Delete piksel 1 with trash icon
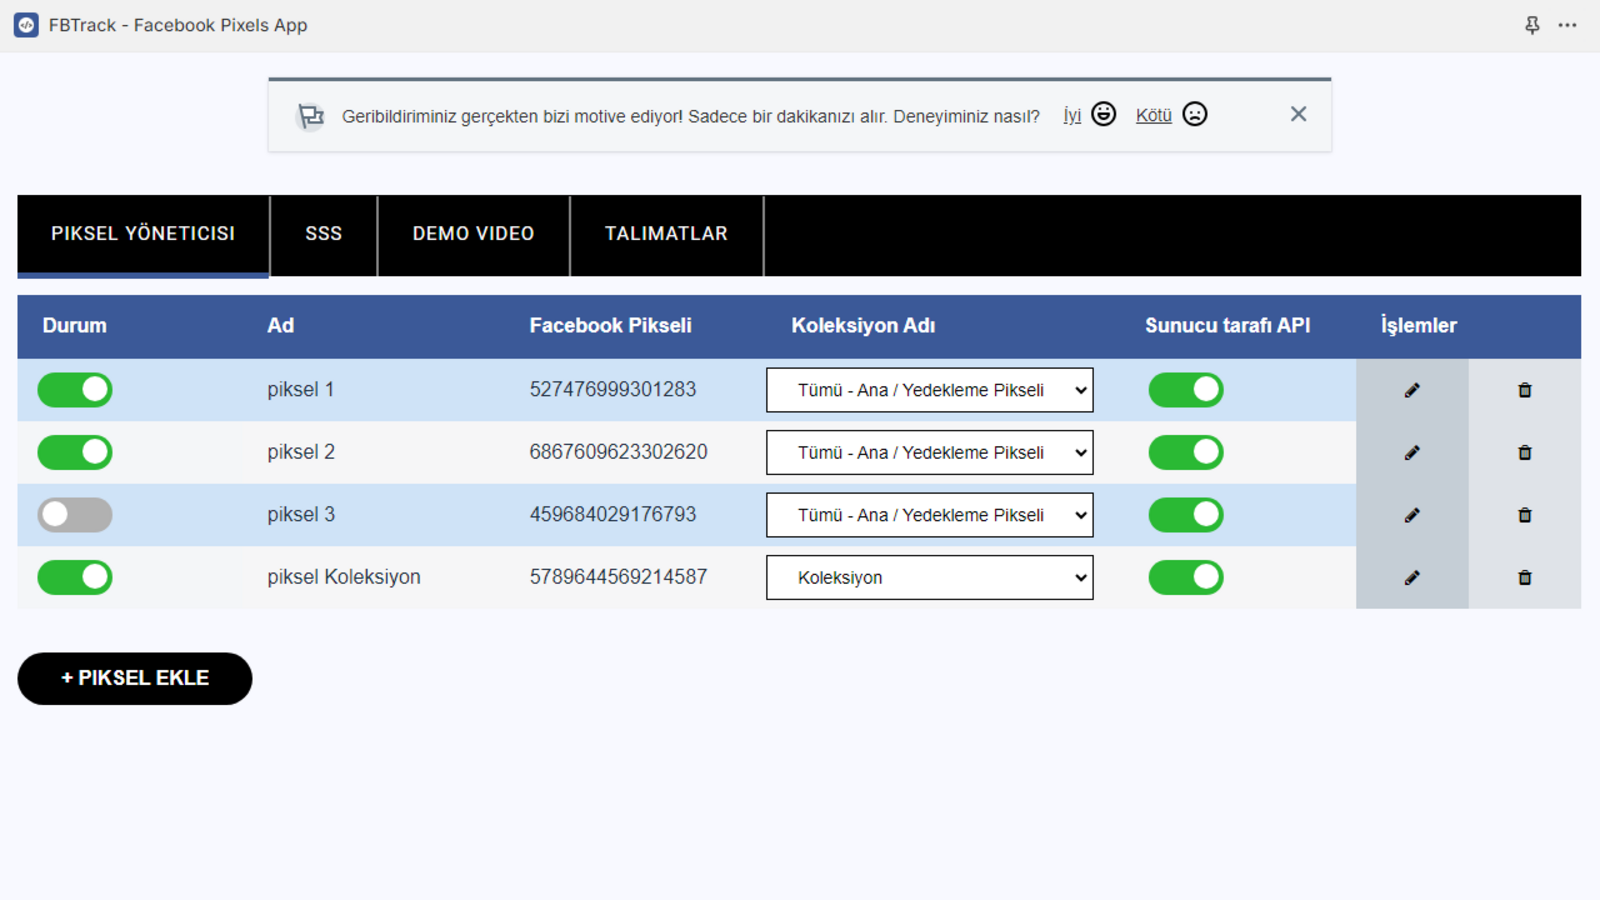 [x=1525, y=390]
